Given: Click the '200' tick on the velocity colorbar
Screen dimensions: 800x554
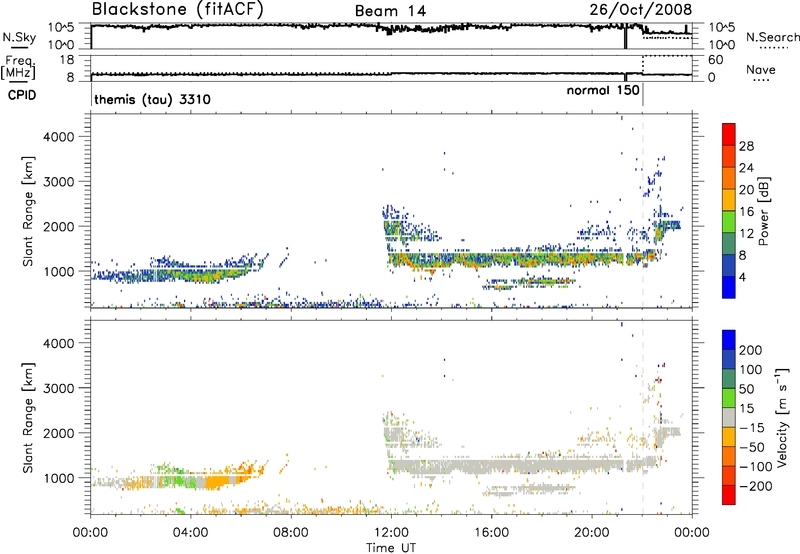Looking at the screenshot, I should (751, 350).
